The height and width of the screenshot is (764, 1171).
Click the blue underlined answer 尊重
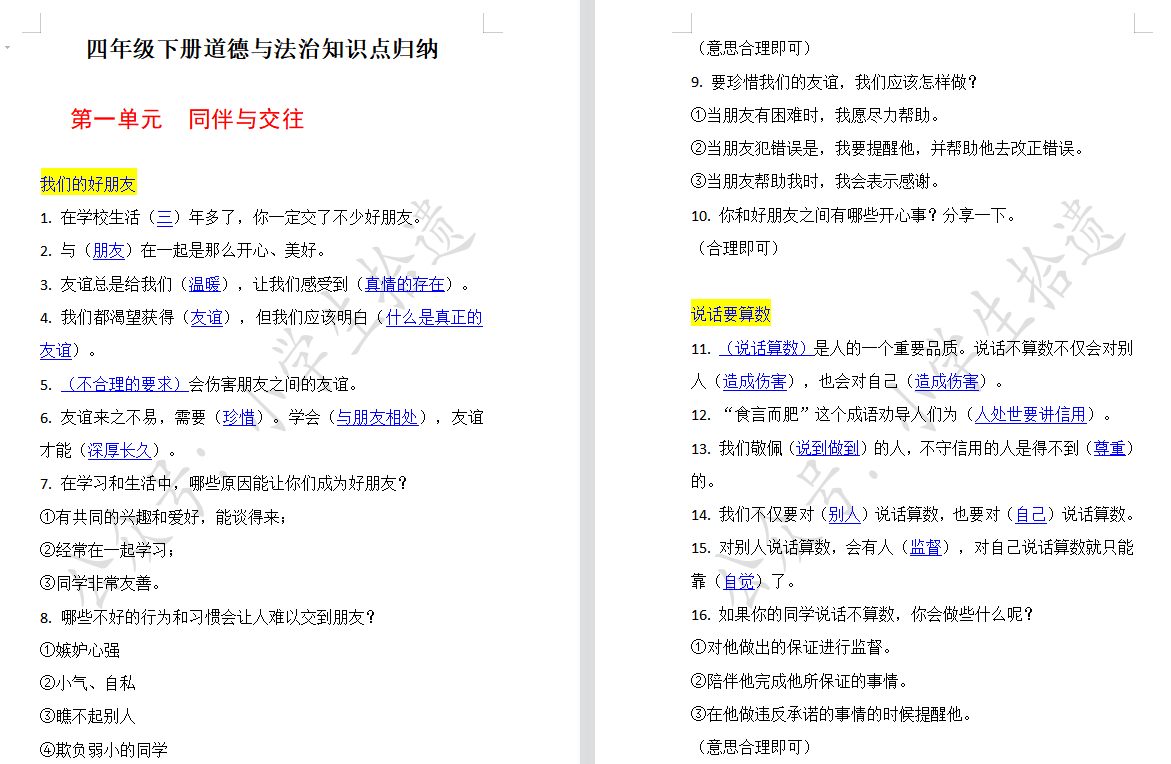[x=1110, y=448]
